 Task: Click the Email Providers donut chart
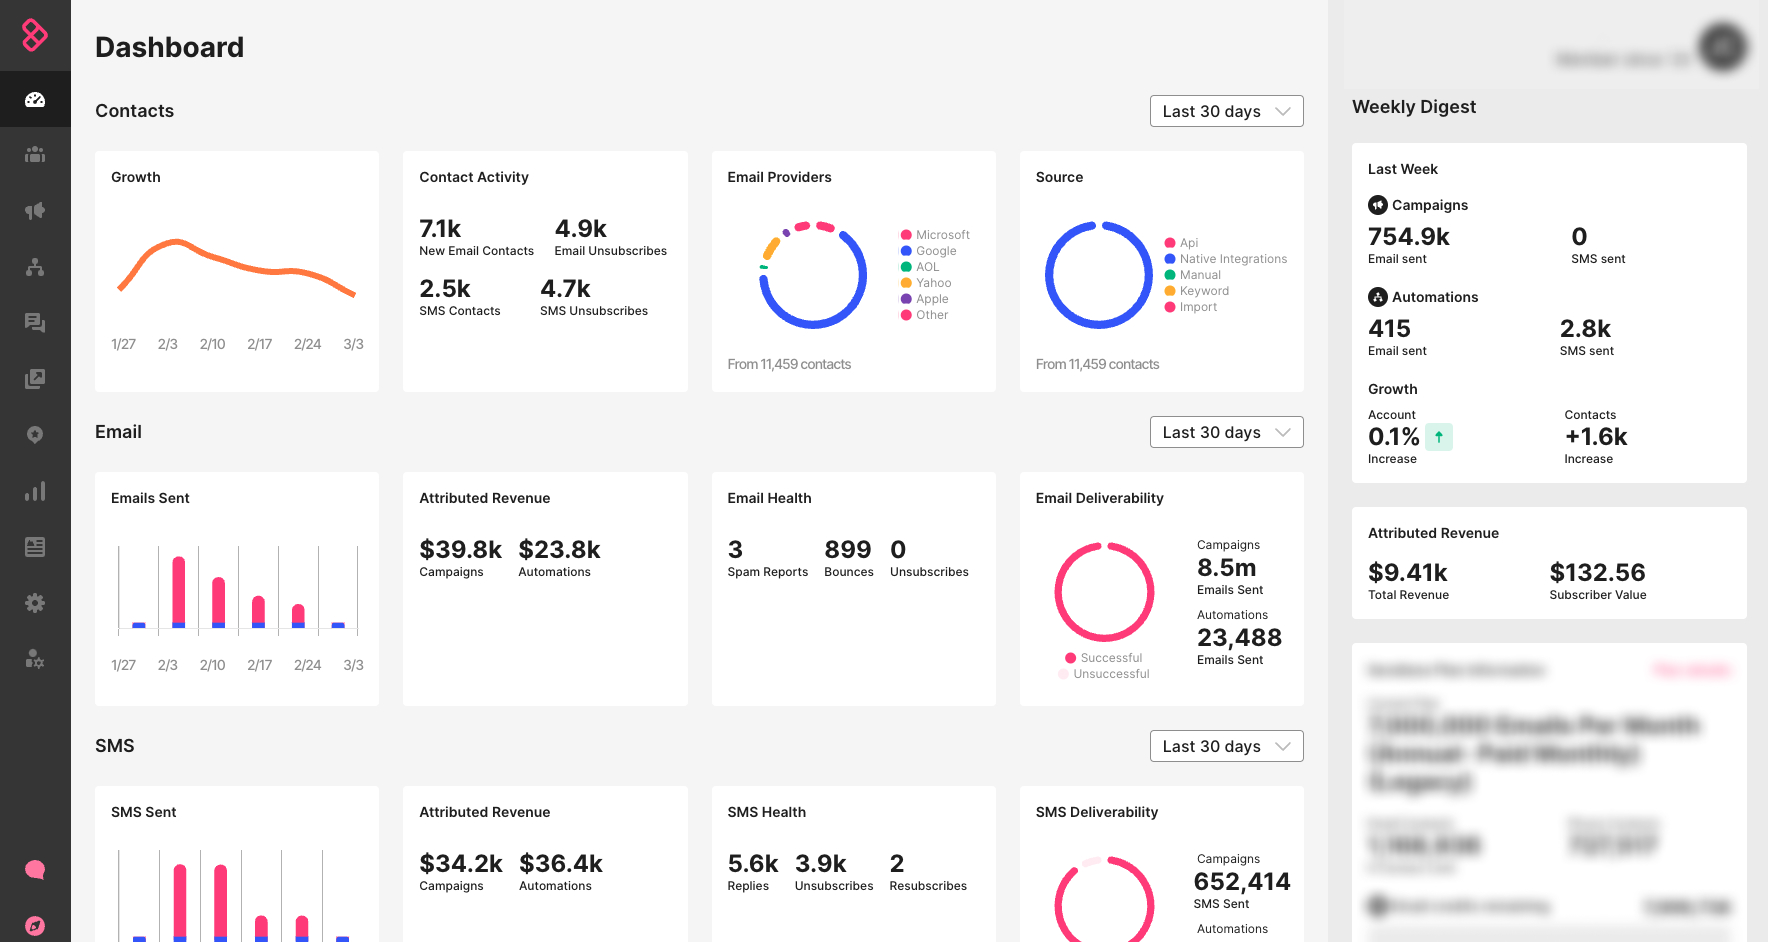click(x=813, y=275)
